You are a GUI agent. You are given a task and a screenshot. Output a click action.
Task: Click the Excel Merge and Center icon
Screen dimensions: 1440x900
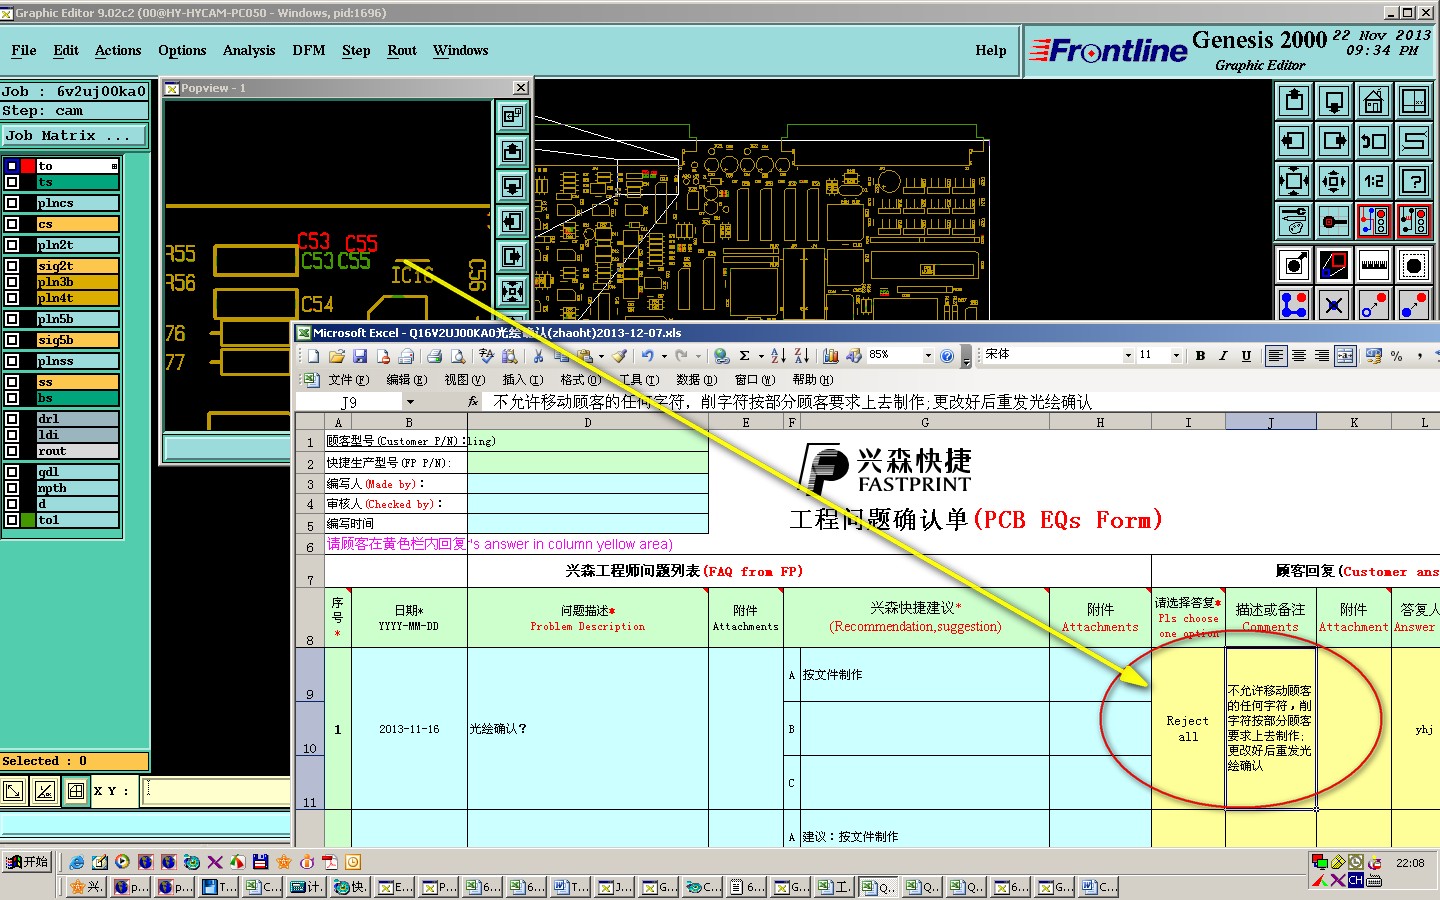[1345, 356]
